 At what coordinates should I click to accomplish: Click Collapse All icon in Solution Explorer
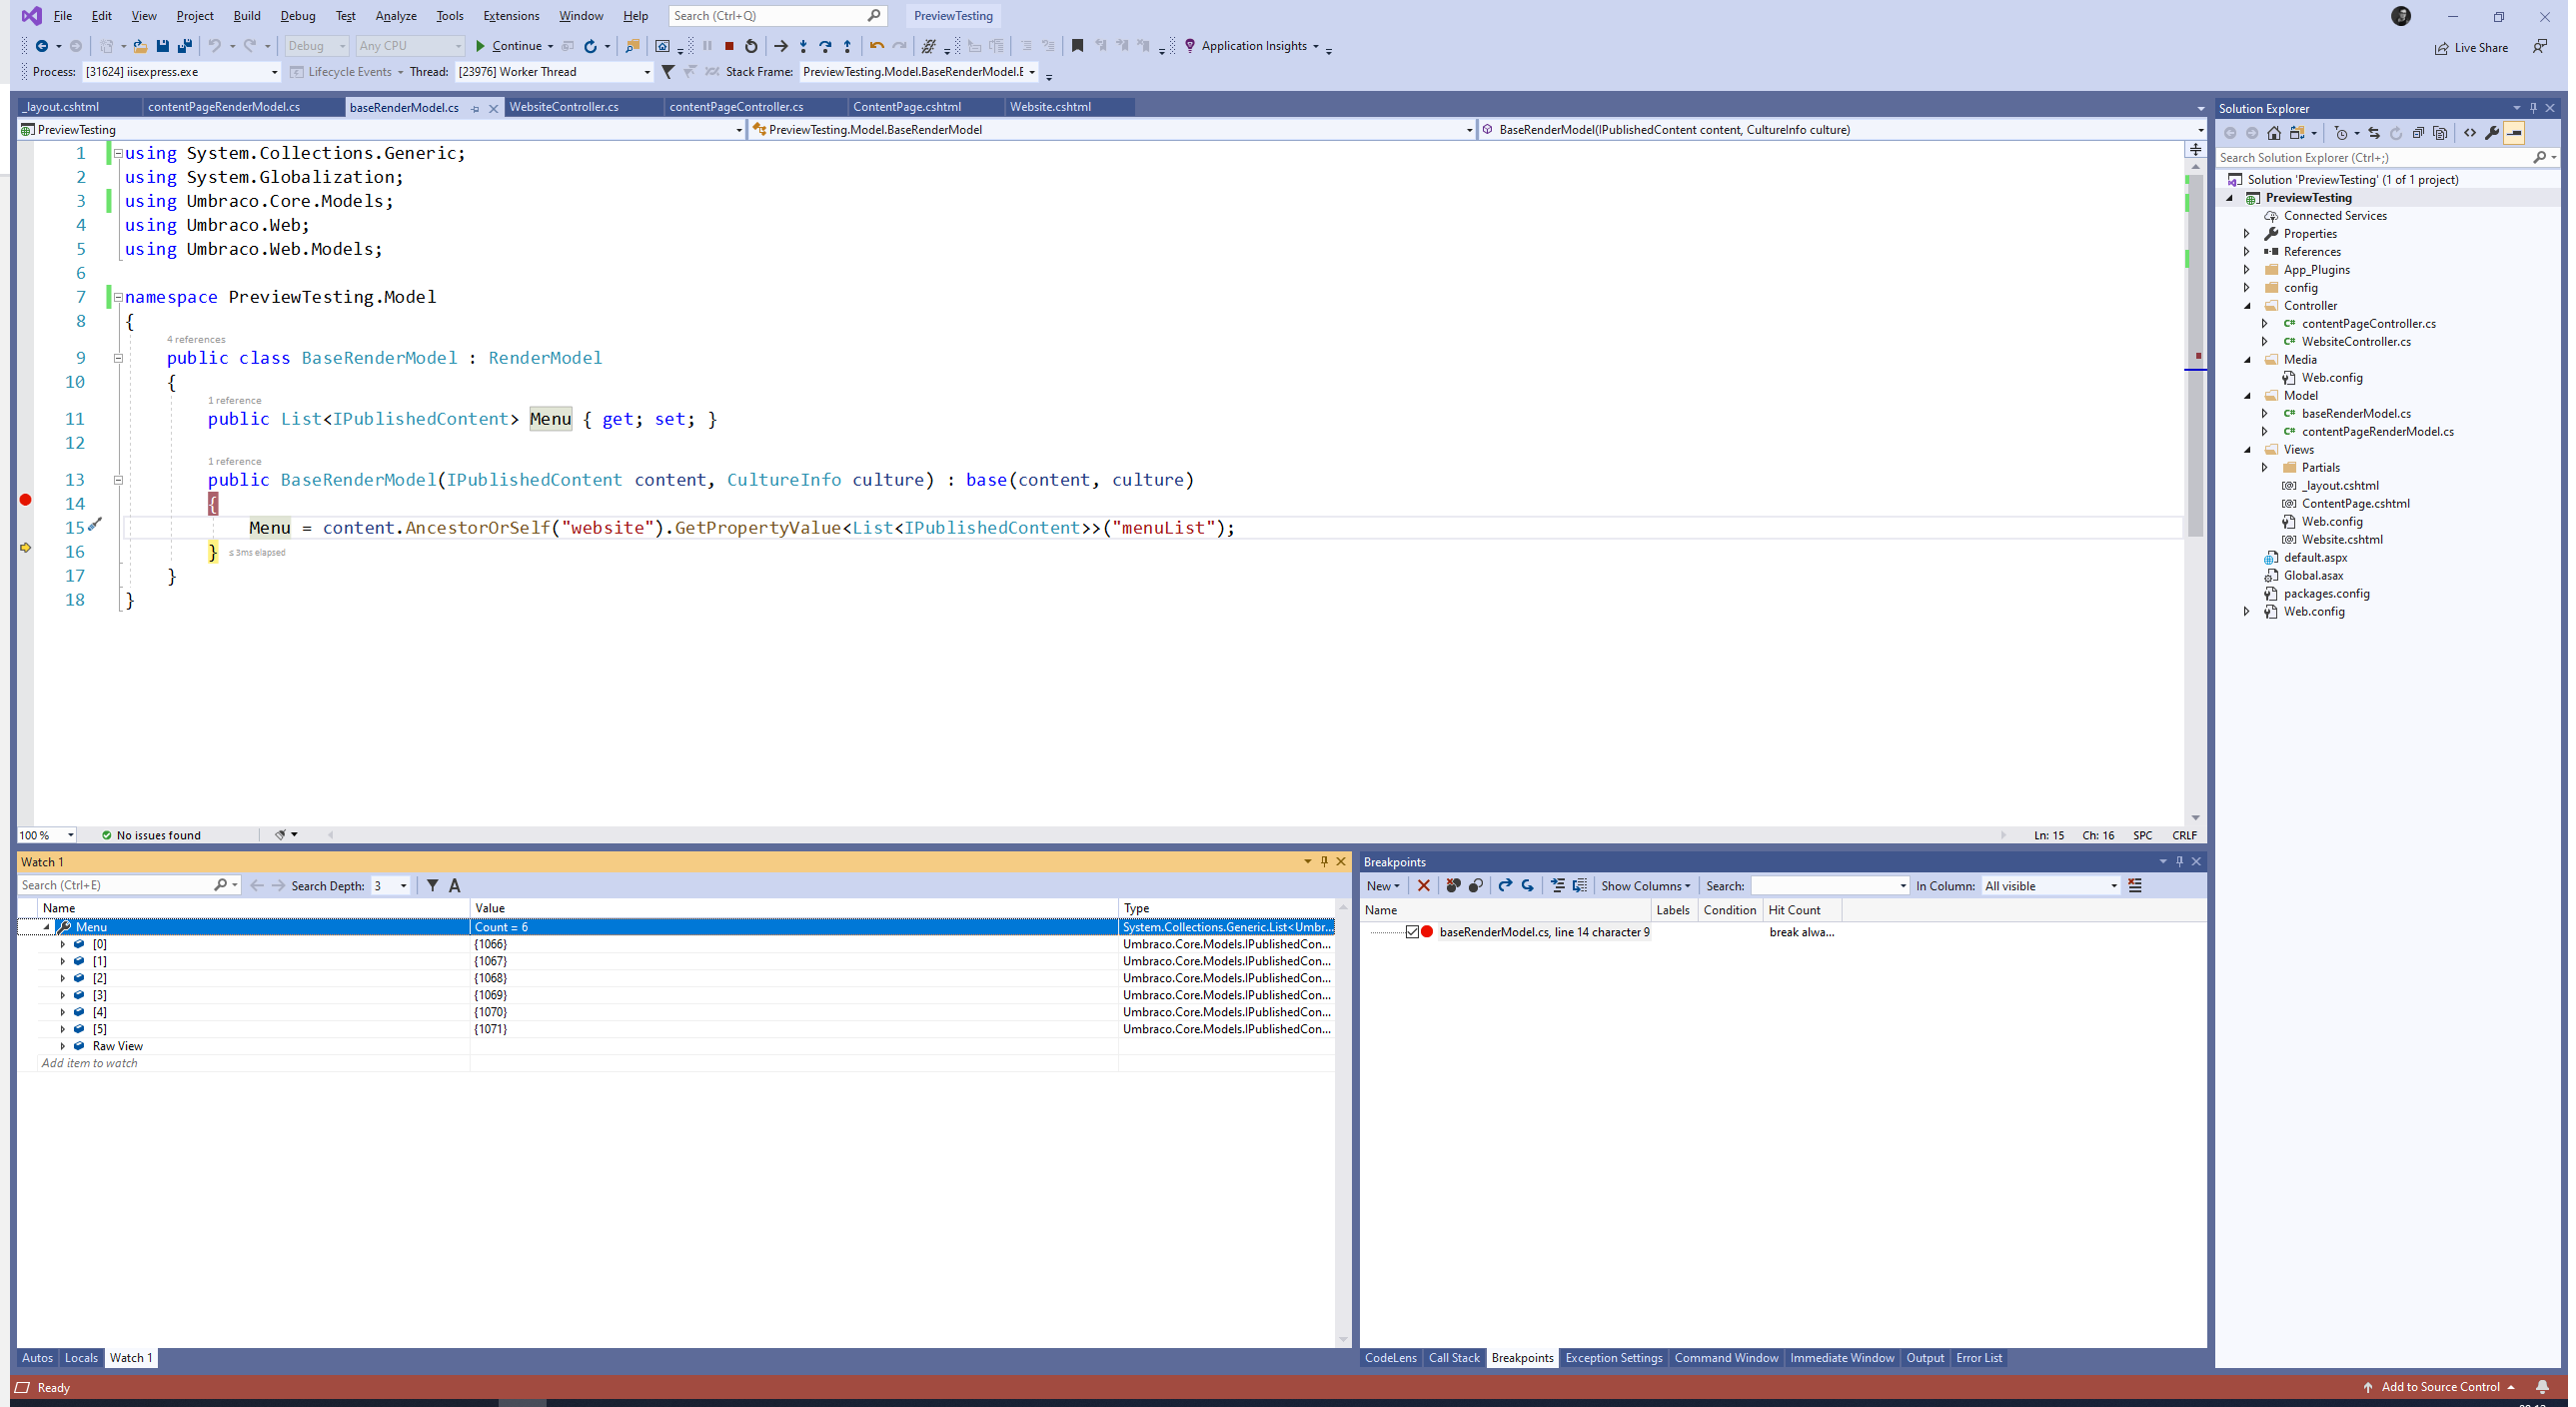coord(2418,133)
